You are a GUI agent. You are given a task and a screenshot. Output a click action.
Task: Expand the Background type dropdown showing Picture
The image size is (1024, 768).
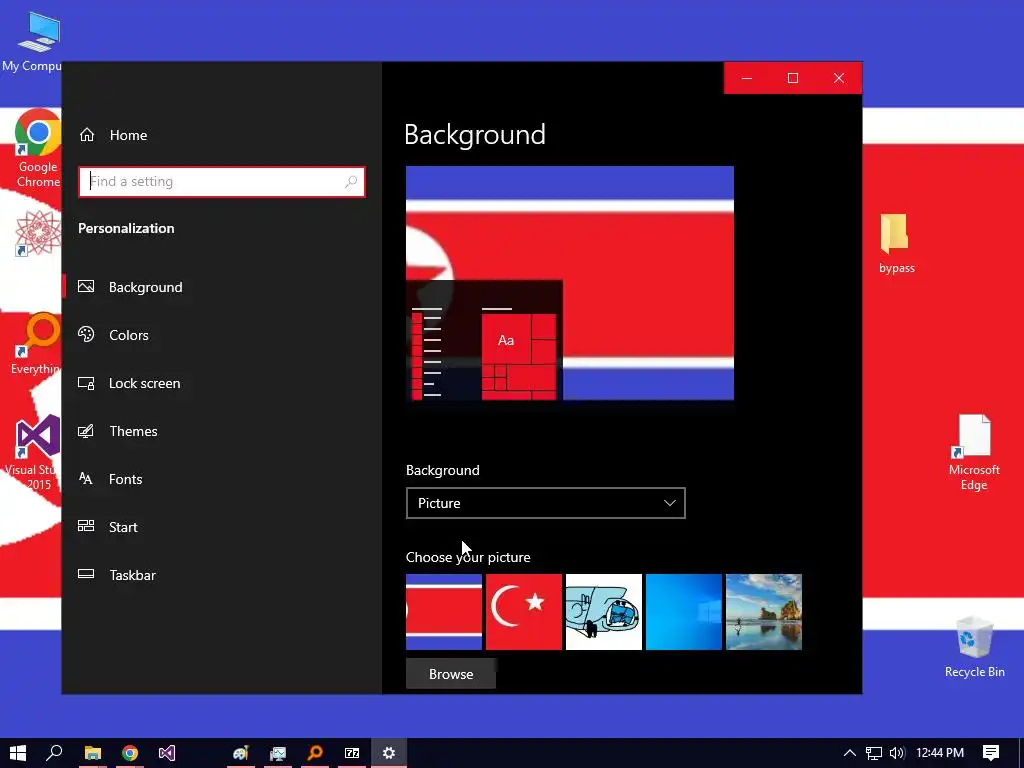pos(545,503)
